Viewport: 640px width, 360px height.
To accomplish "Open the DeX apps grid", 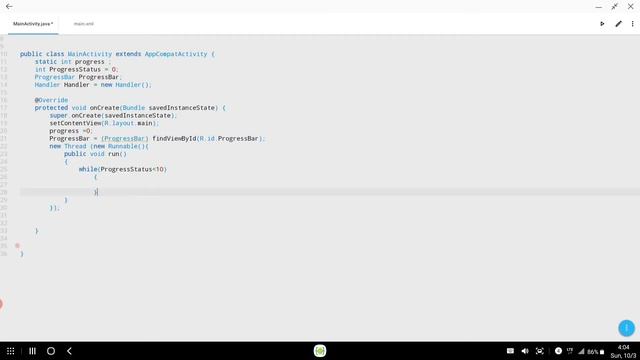I will coord(11,351).
